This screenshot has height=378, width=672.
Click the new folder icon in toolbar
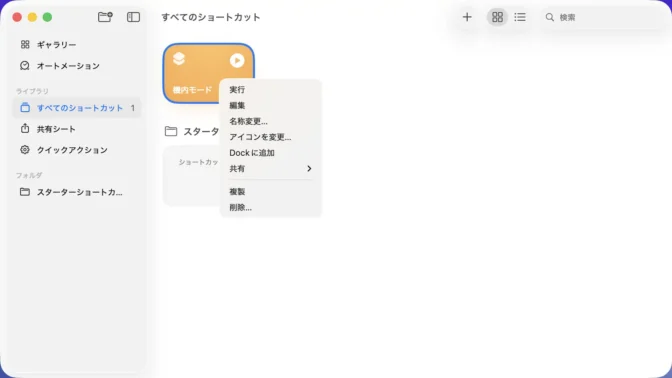pos(105,17)
